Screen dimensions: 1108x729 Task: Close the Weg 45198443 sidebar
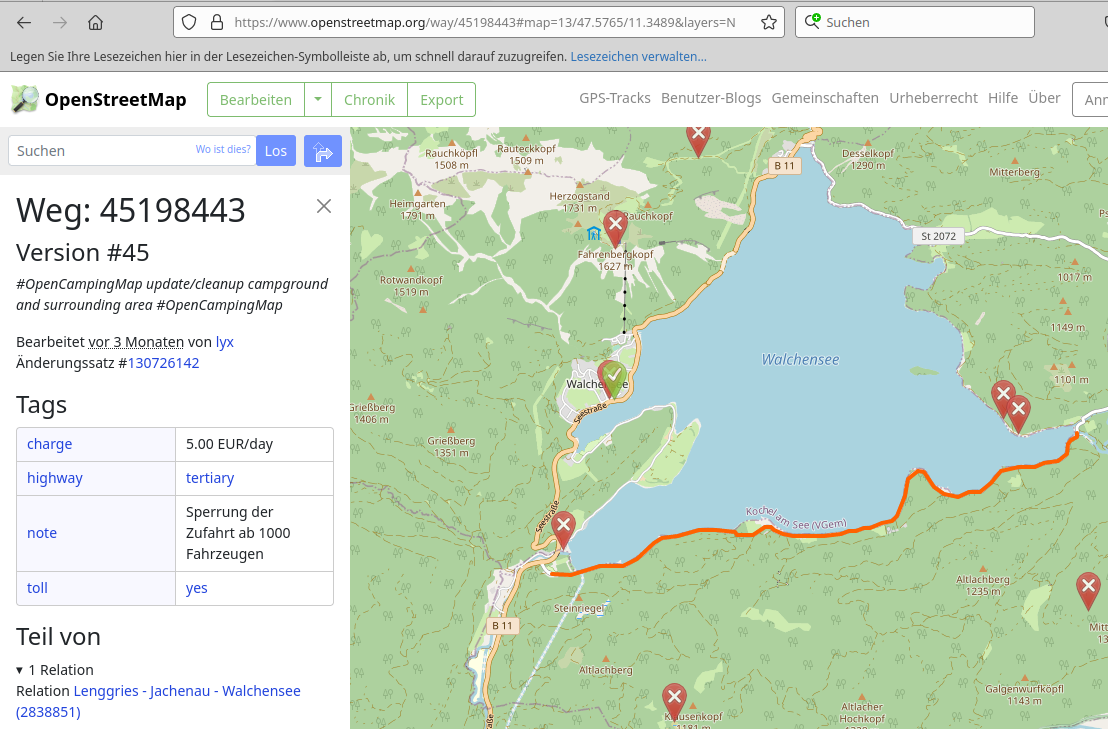coord(323,206)
